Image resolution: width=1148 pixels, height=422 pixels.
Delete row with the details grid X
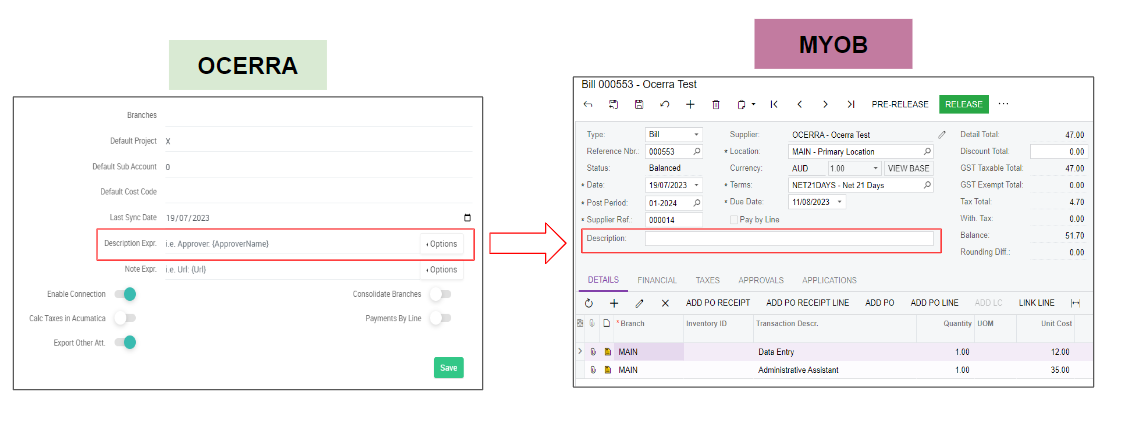pos(665,303)
